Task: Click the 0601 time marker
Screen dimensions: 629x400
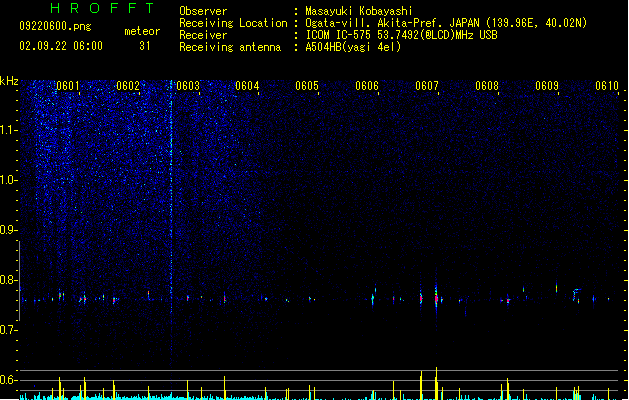Action: click(68, 86)
